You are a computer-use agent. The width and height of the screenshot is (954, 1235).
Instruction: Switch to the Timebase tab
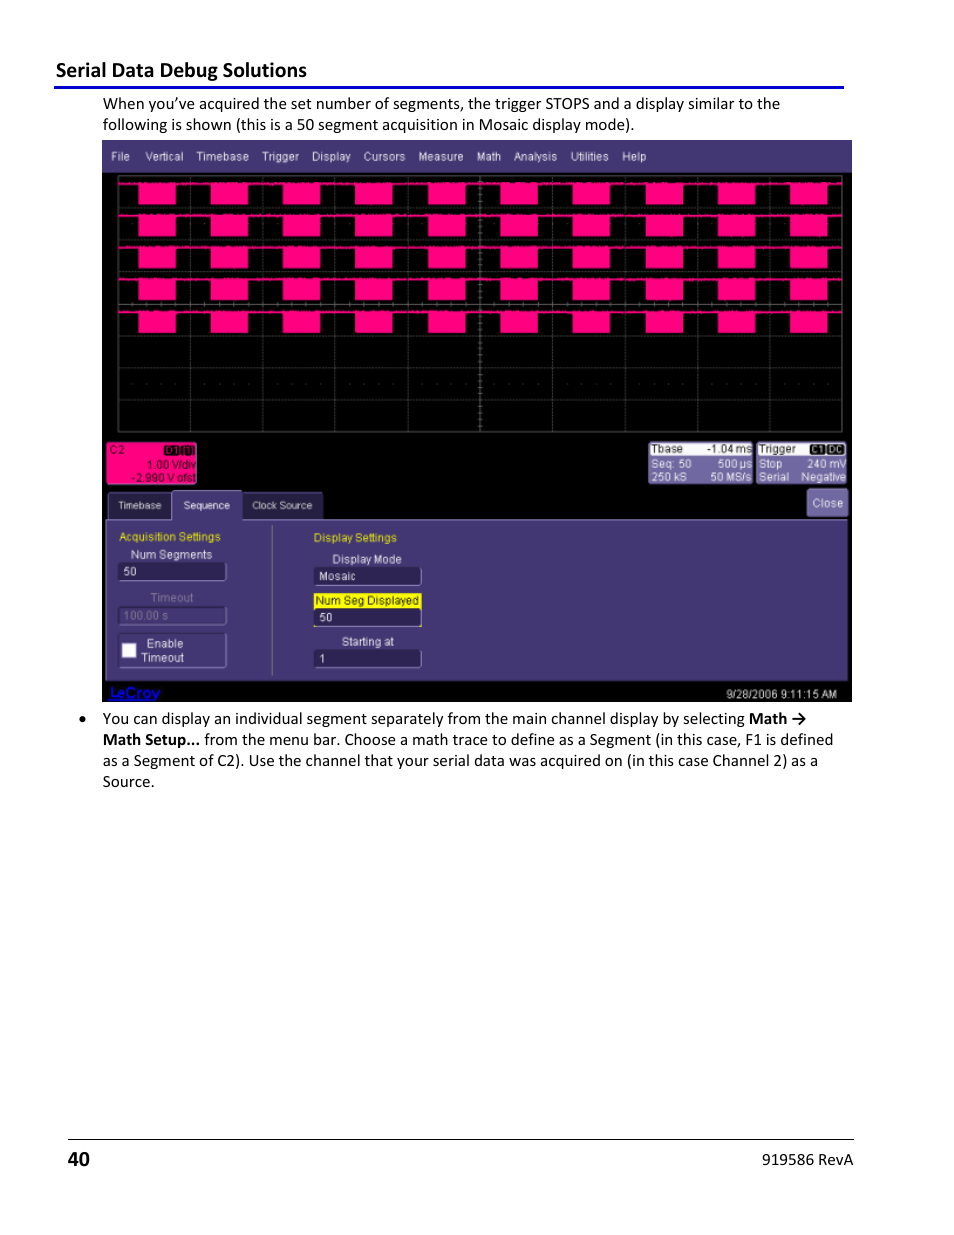(139, 506)
